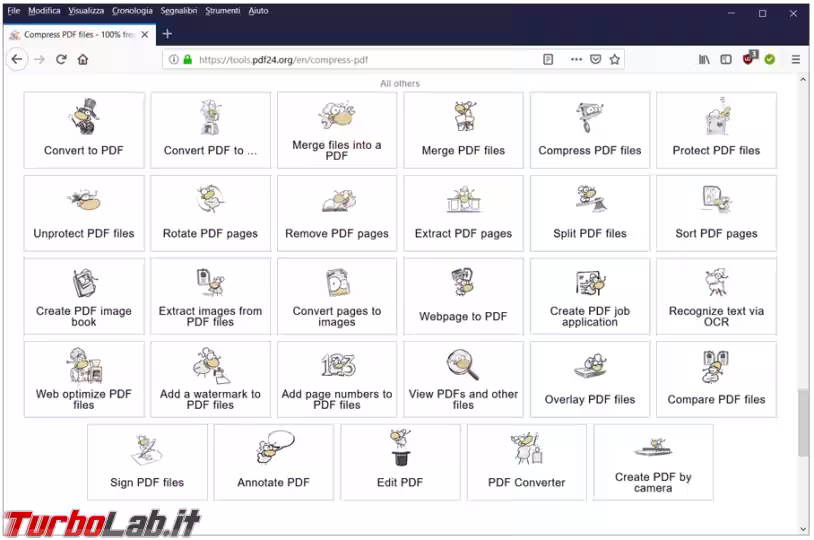Bookmark this page with the star
The width and height of the screenshot is (814, 540).
[x=615, y=60]
